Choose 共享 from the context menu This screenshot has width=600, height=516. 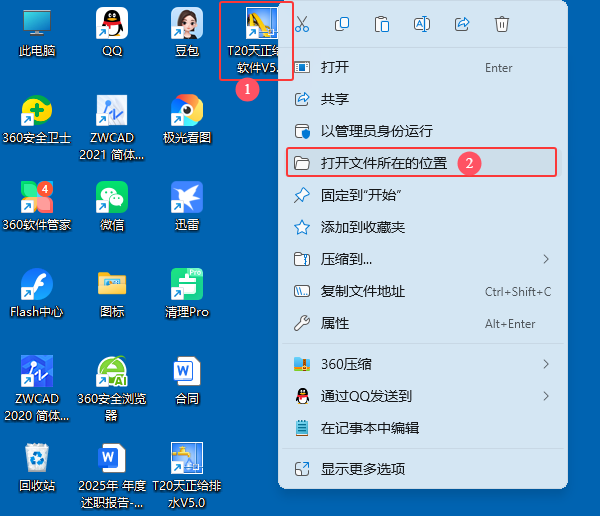coord(421,99)
